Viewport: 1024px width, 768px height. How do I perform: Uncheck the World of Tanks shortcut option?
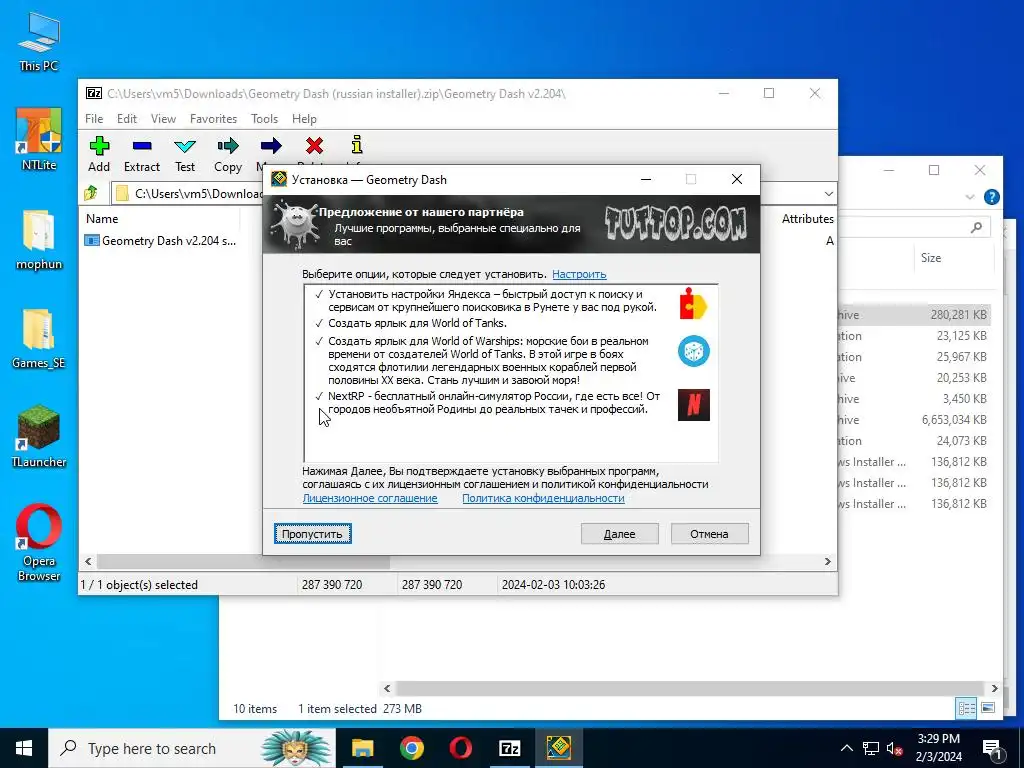[319, 323]
